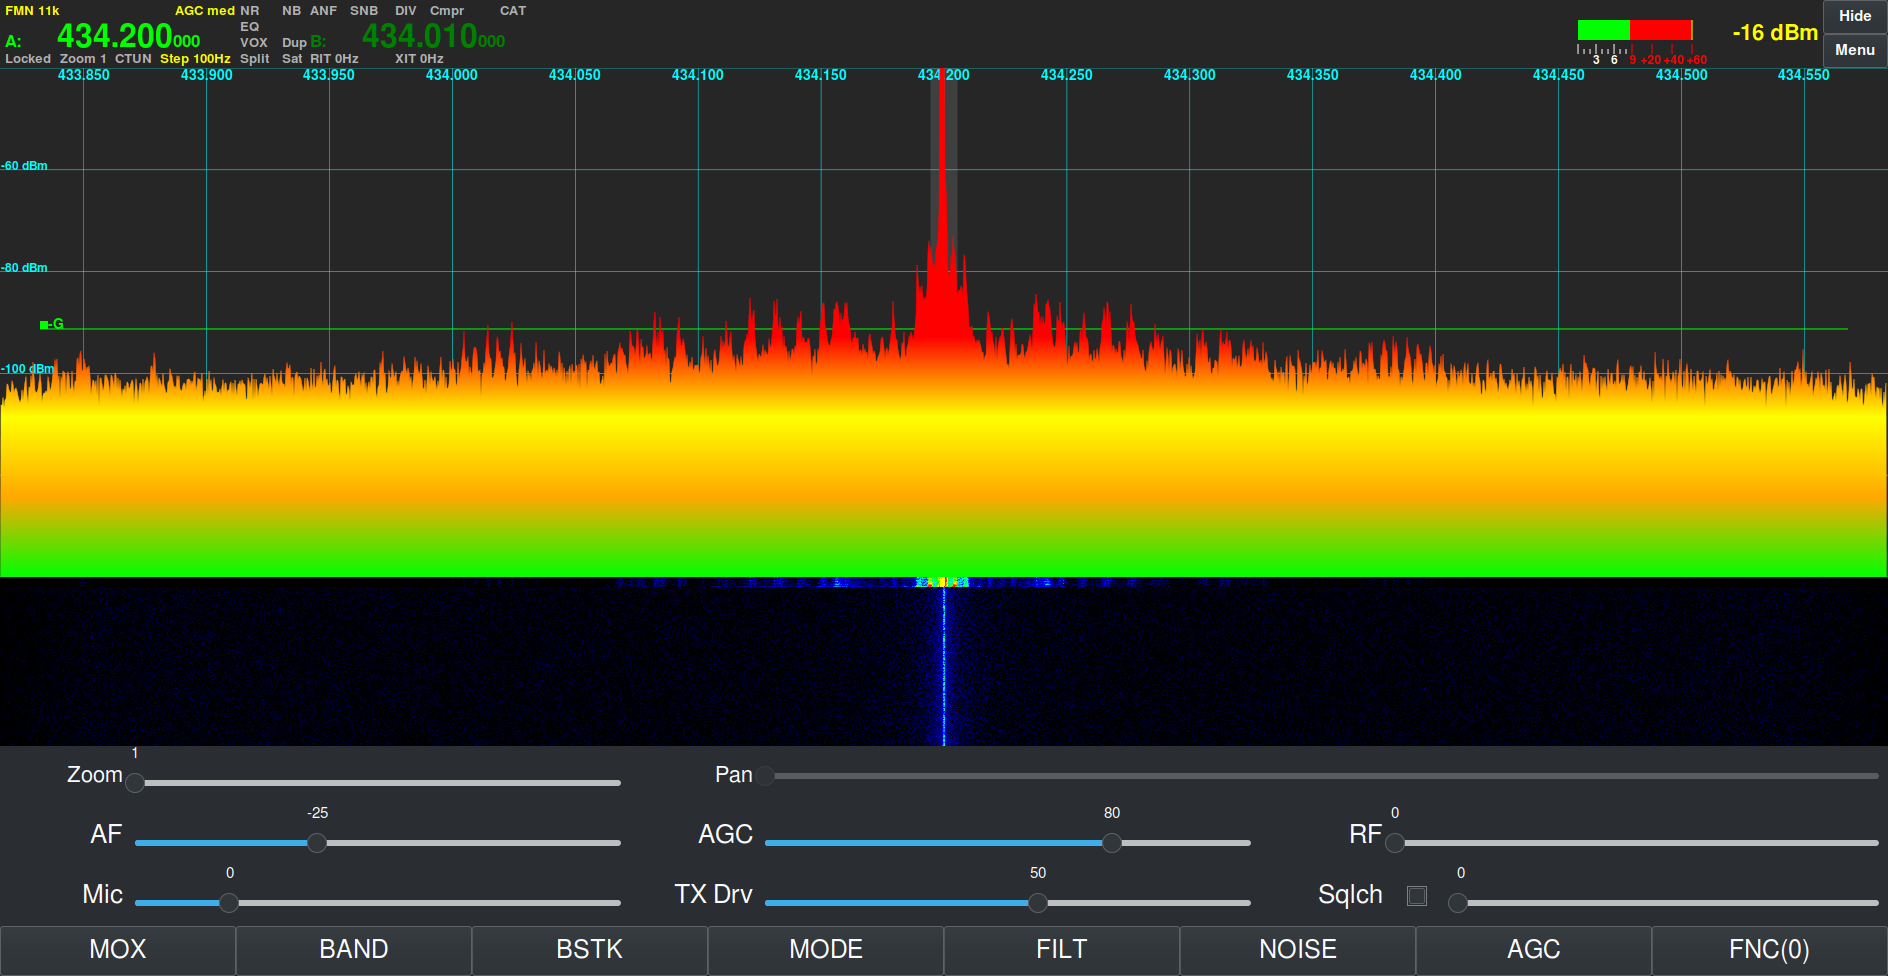Click the green AGC gain G marker
Viewport: 1888px width, 976px height.
coord(52,324)
